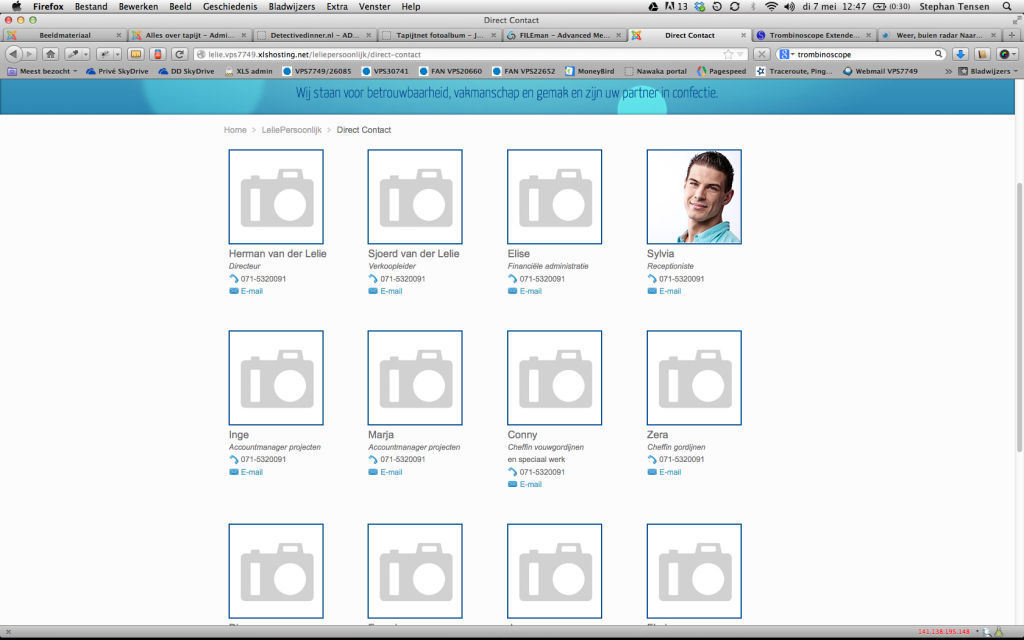Bookmark this page with the star icon
1024x640 pixels.
(728, 54)
